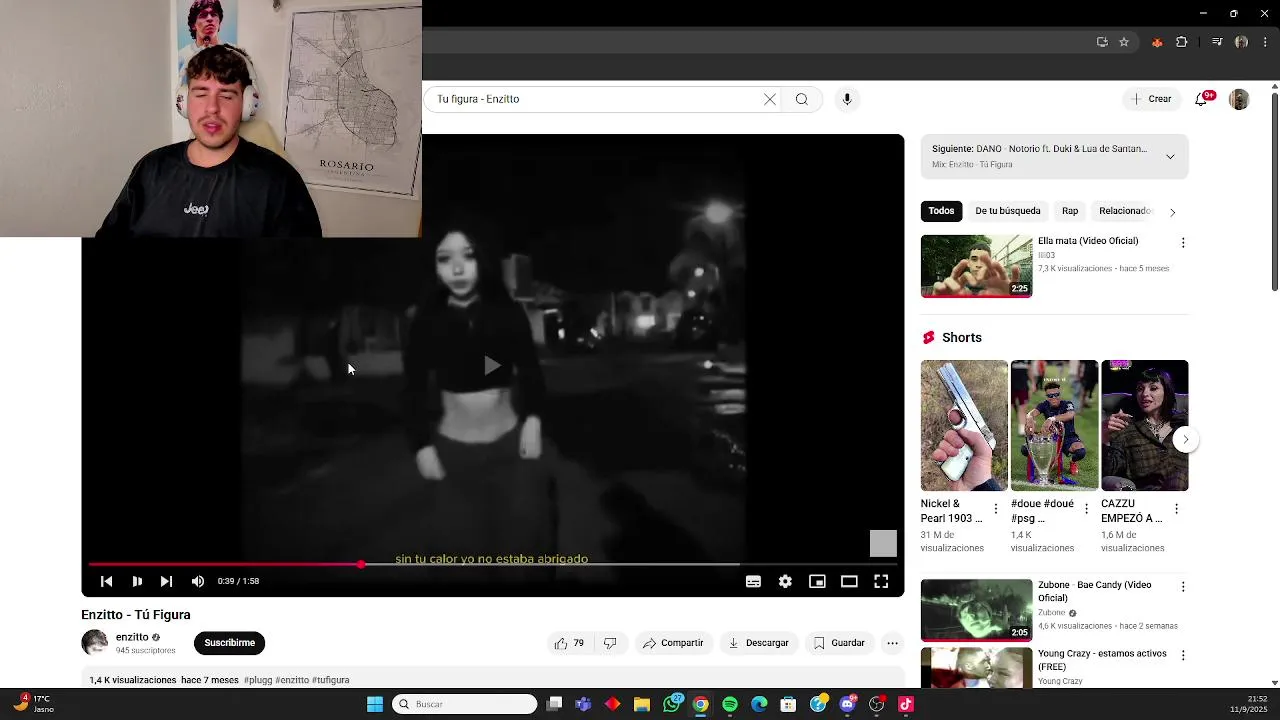Open YouTube notifications bell

pos(1203,99)
